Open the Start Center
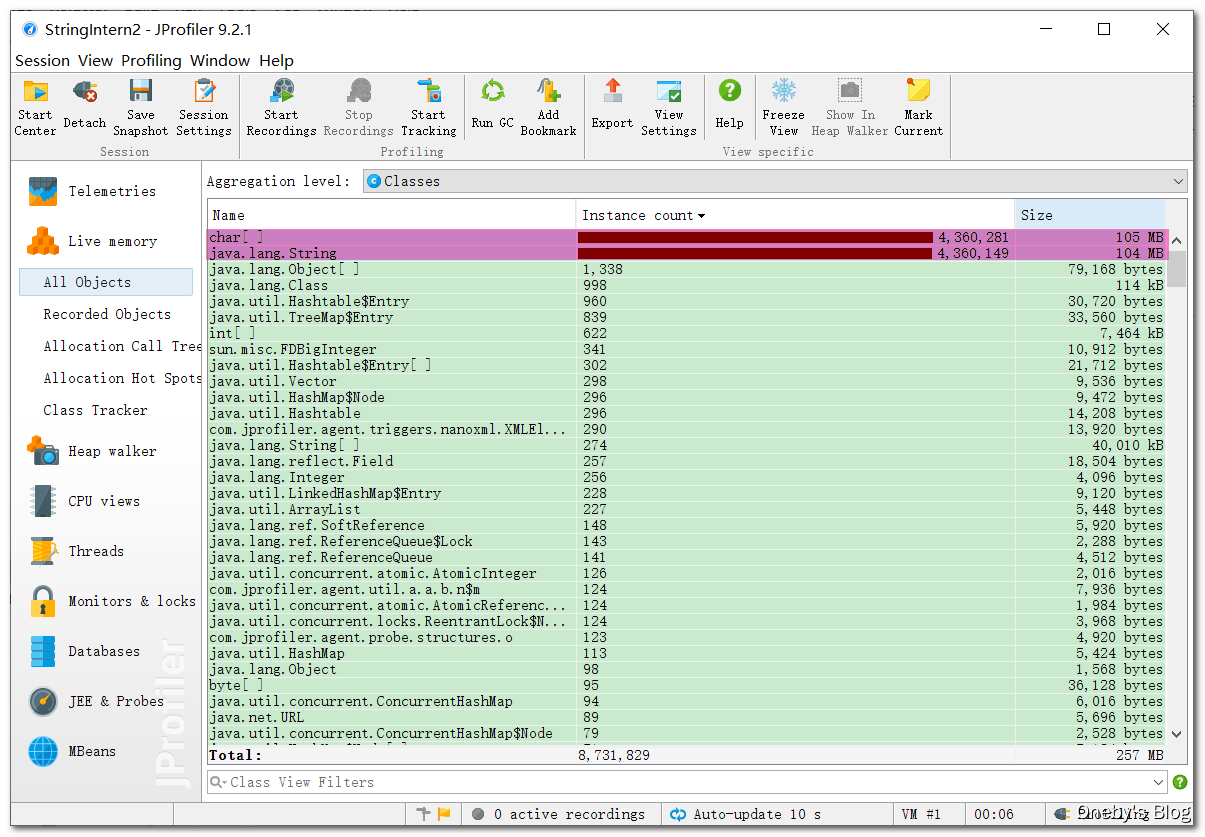This screenshot has height=837, width=1205. (x=35, y=108)
